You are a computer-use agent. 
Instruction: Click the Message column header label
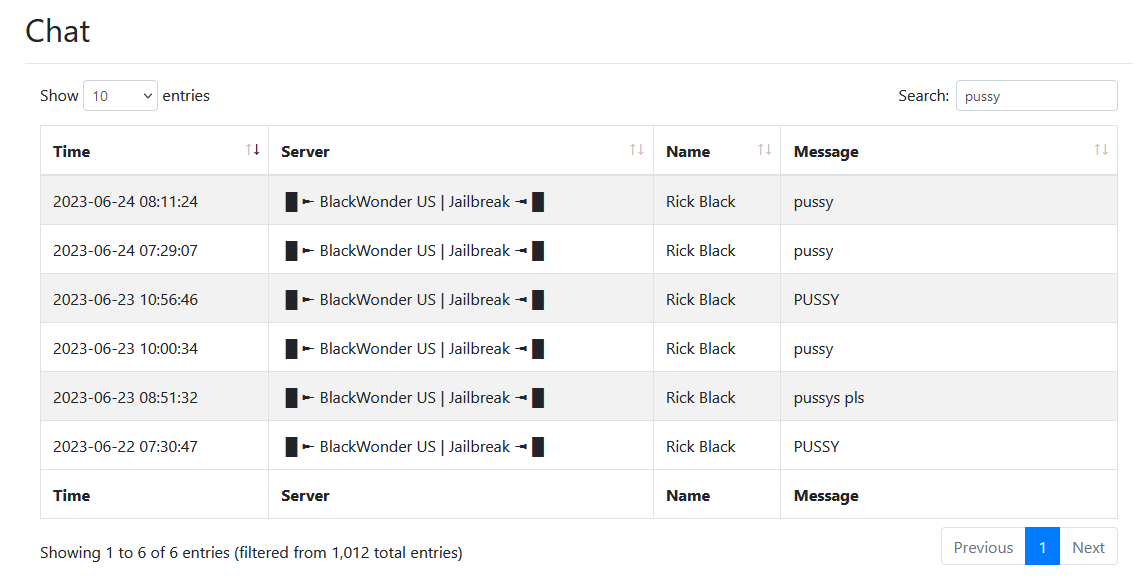pos(826,152)
